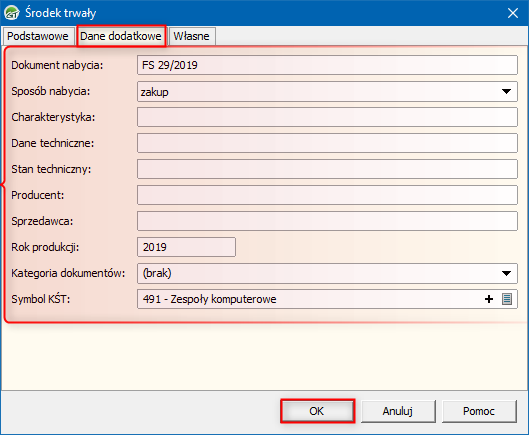This screenshot has width=529, height=435.
Task: Open the zakup combo box
Action: (x=327, y=91)
